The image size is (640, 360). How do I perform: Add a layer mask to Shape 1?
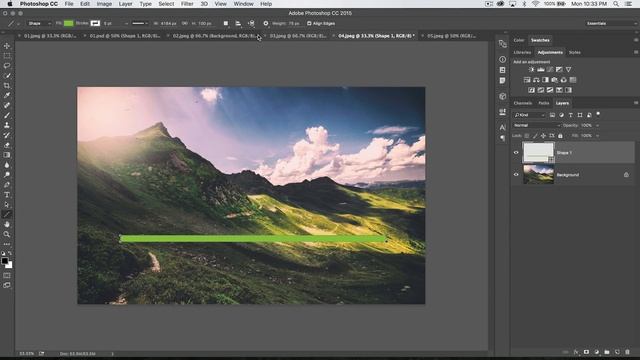tap(586, 352)
